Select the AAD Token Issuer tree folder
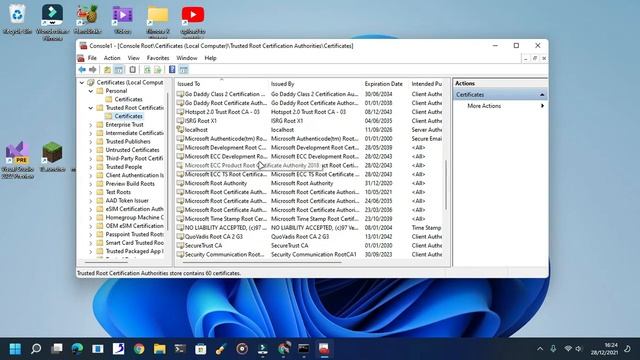The height and width of the screenshot is (360, 640). click(x=127, y=200)
